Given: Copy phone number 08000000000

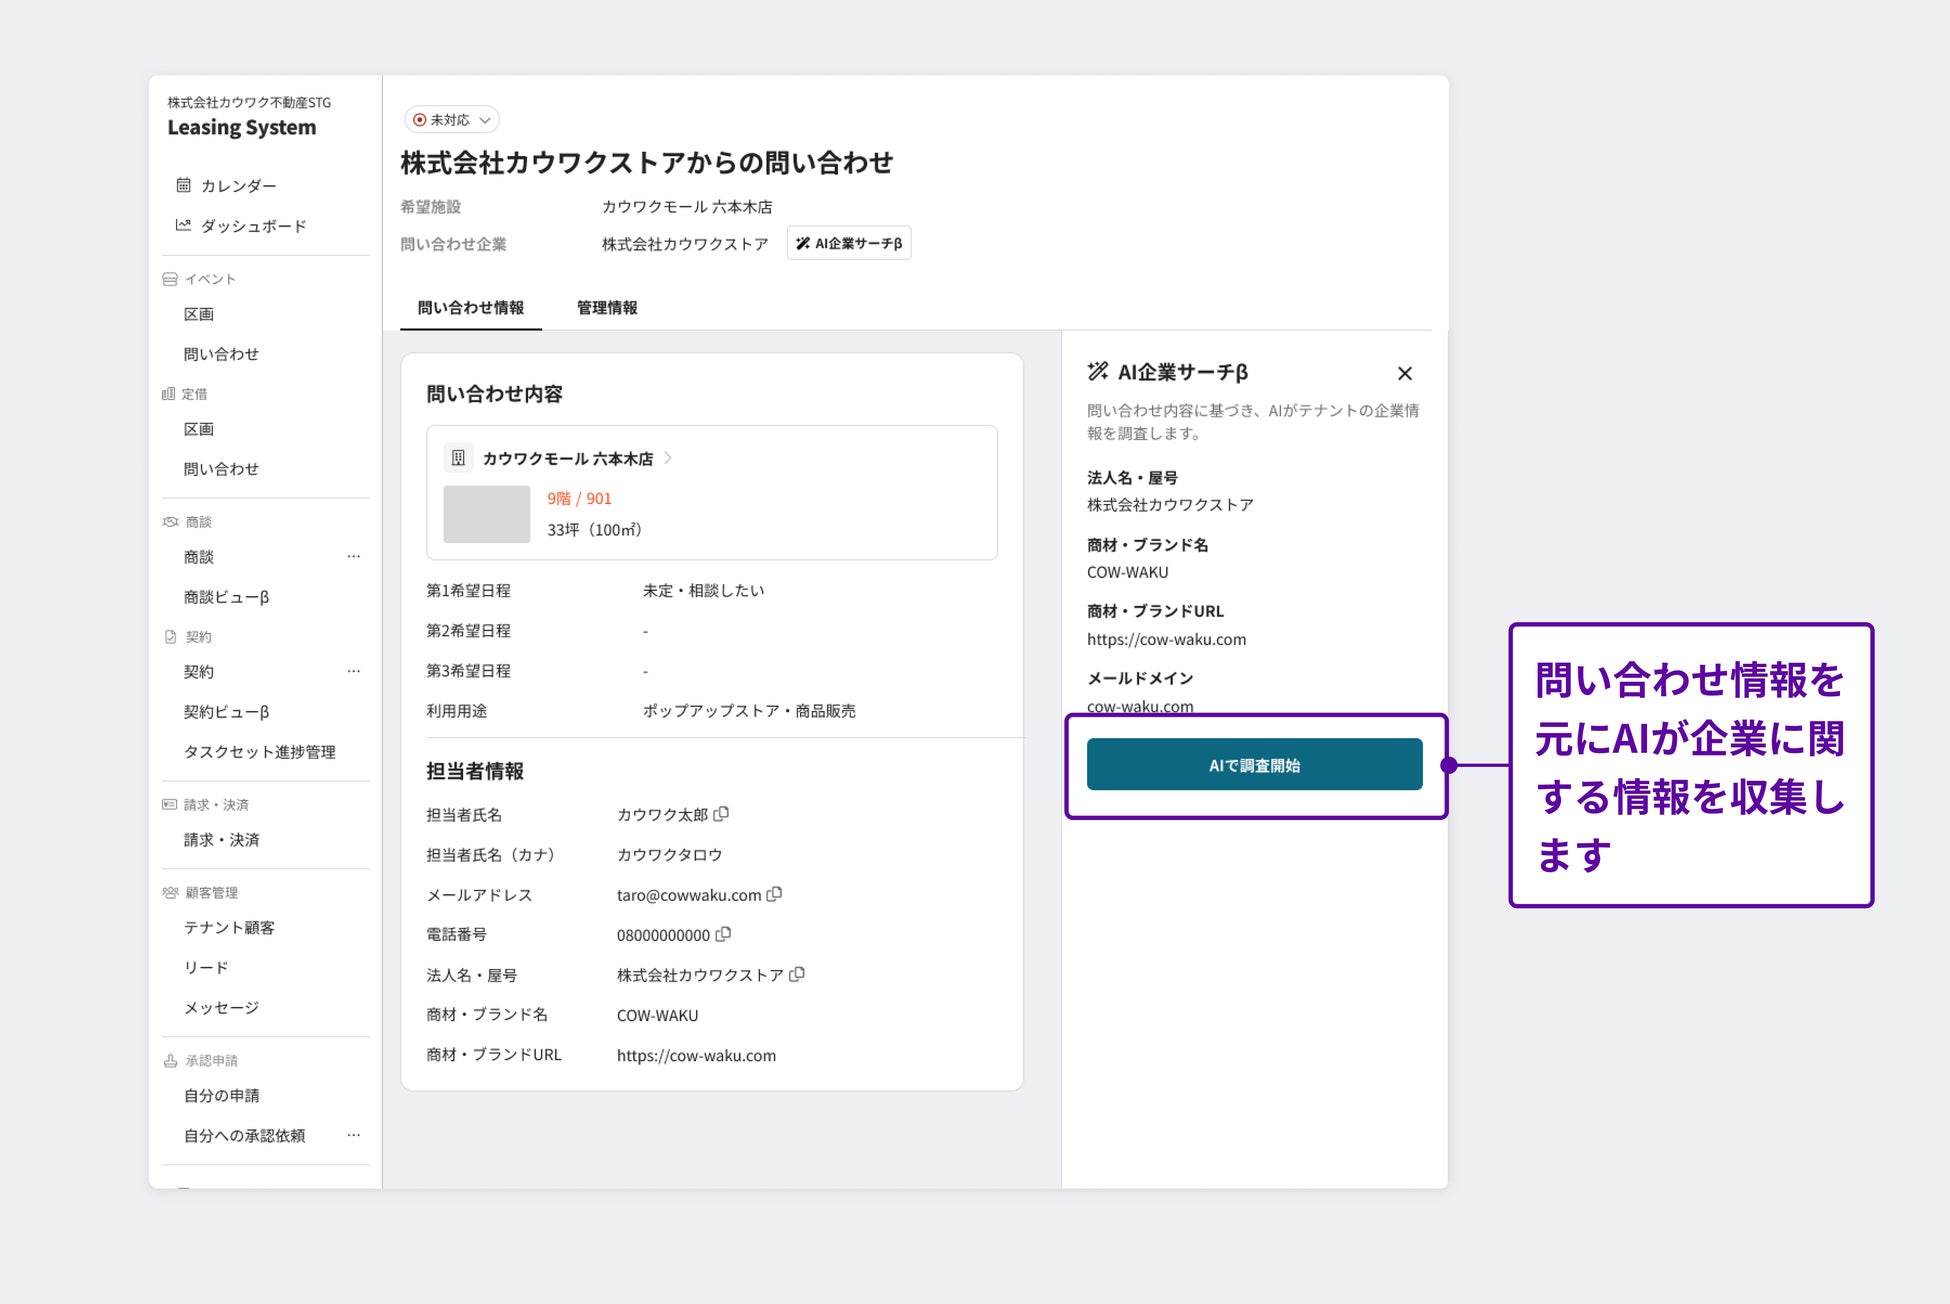Looking at the screenshot, I should coord(723,934).
